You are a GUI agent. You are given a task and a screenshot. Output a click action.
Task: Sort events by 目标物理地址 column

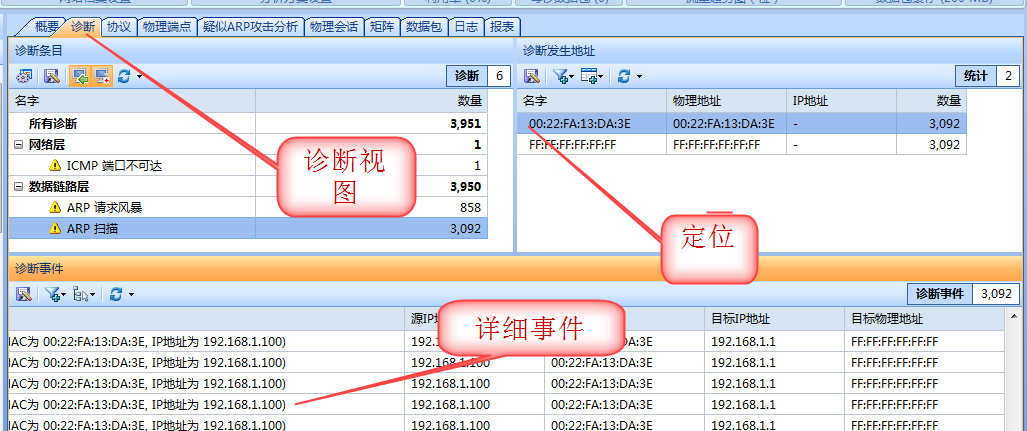coord(924,319)
